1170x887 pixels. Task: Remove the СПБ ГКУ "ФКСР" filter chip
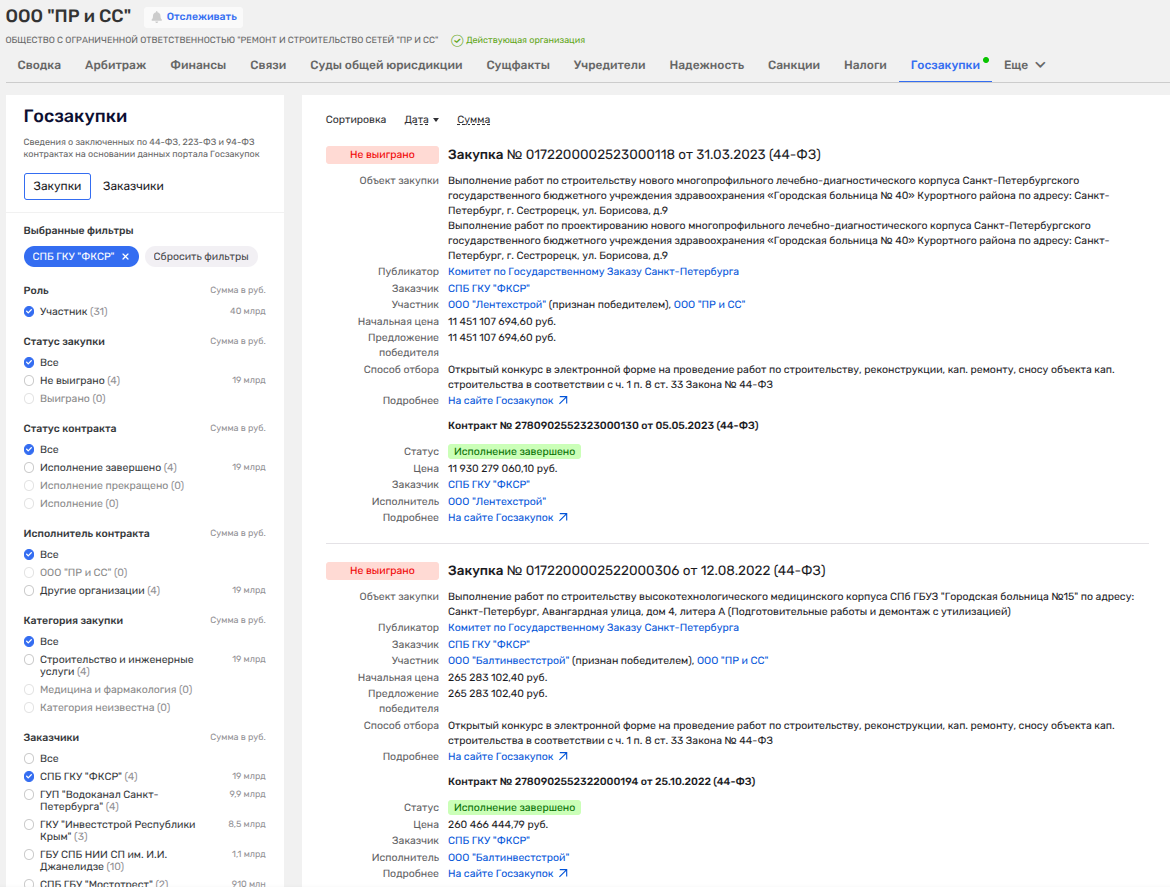125,256
